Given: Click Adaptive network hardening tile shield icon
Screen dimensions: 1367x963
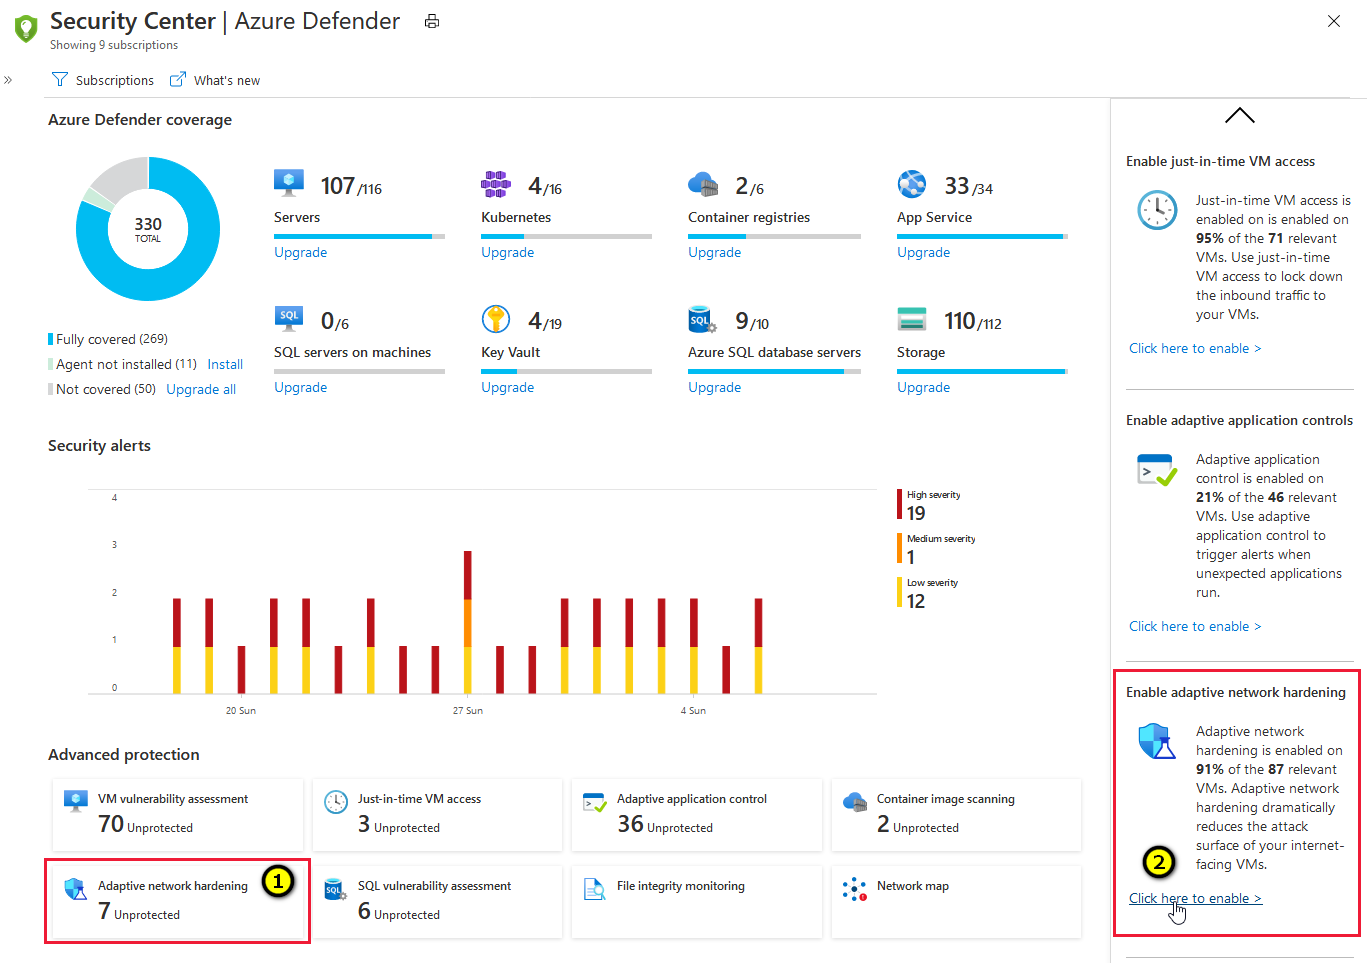Looking at the screenshot, I should pos(76,889).
